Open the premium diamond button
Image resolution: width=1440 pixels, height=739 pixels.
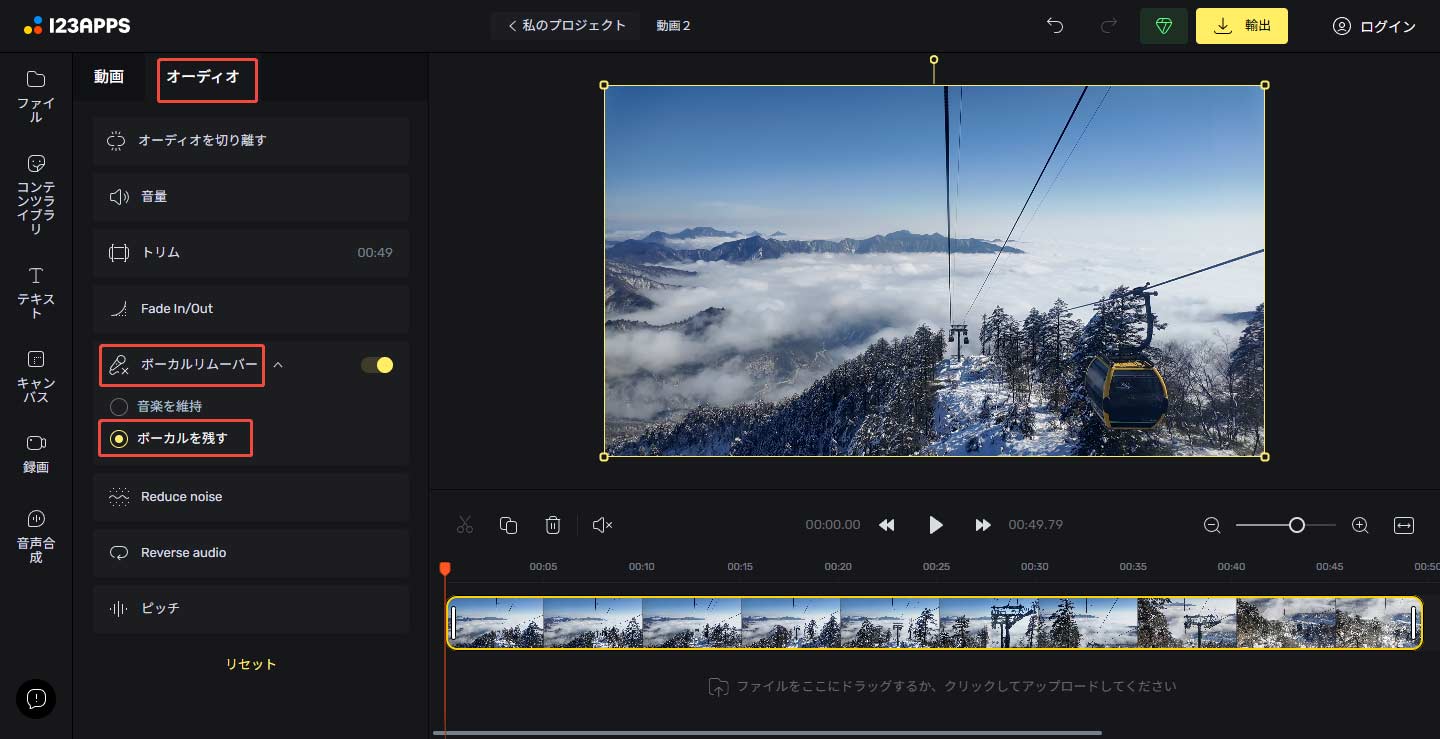click(1164, 26)
